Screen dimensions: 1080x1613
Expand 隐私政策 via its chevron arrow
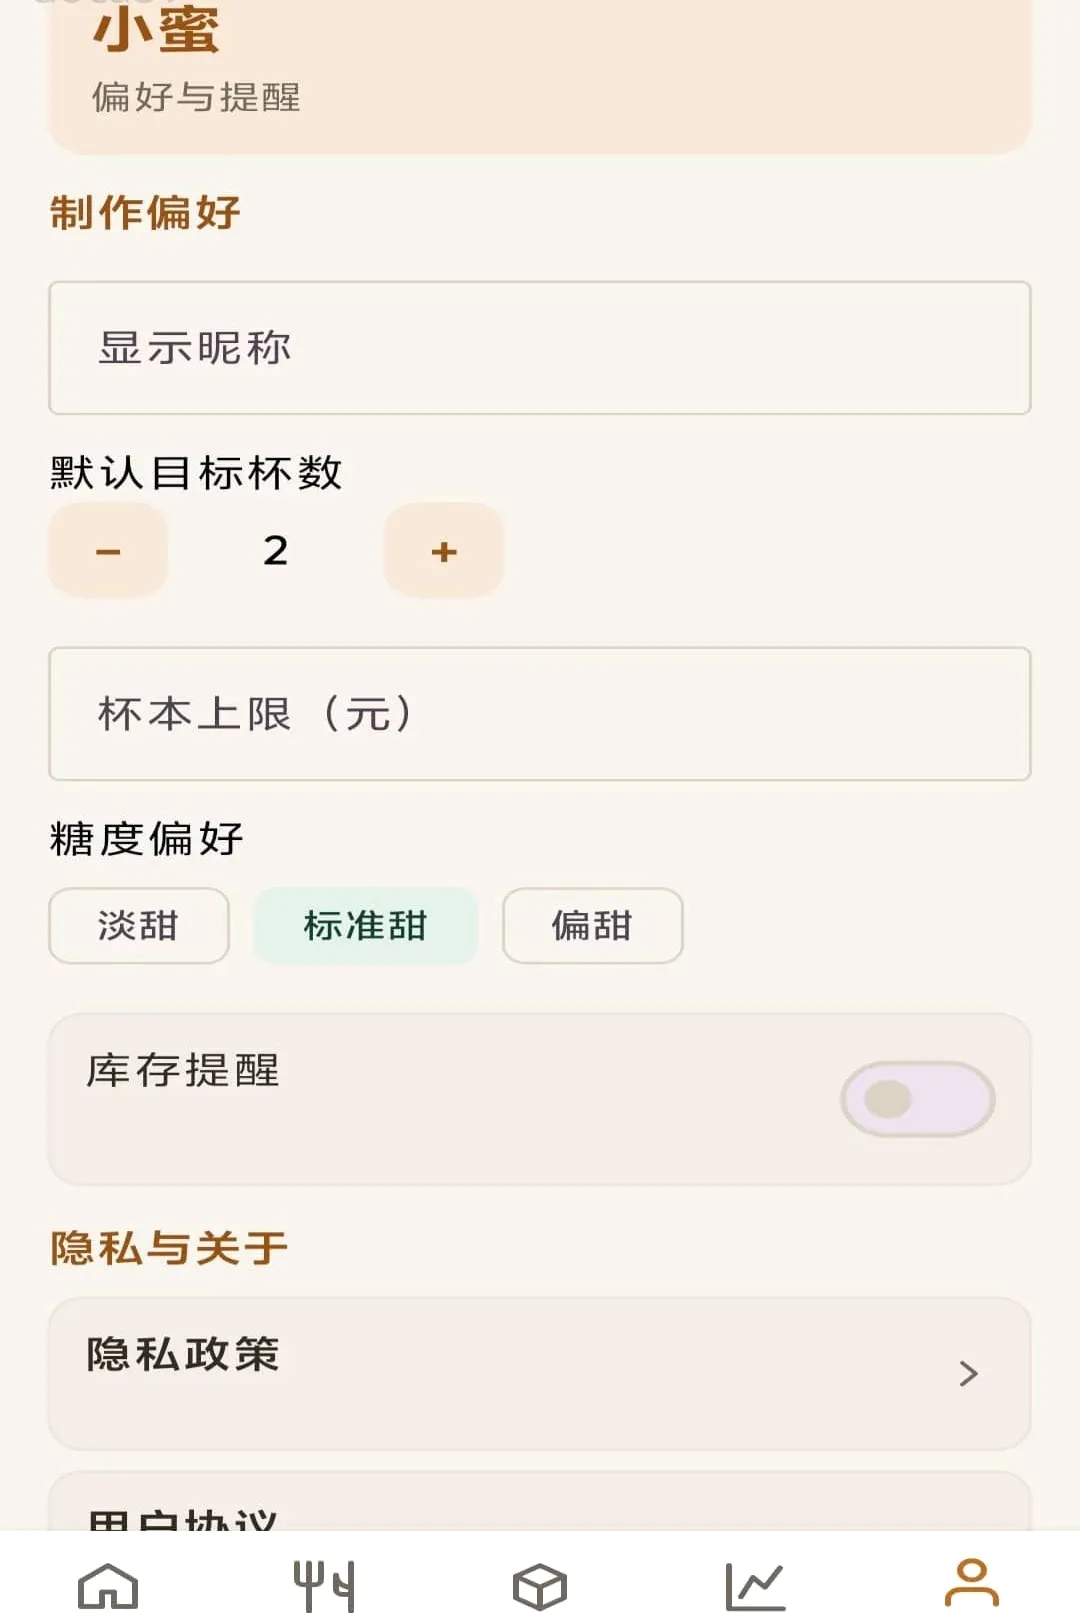tap(968, 1373)
